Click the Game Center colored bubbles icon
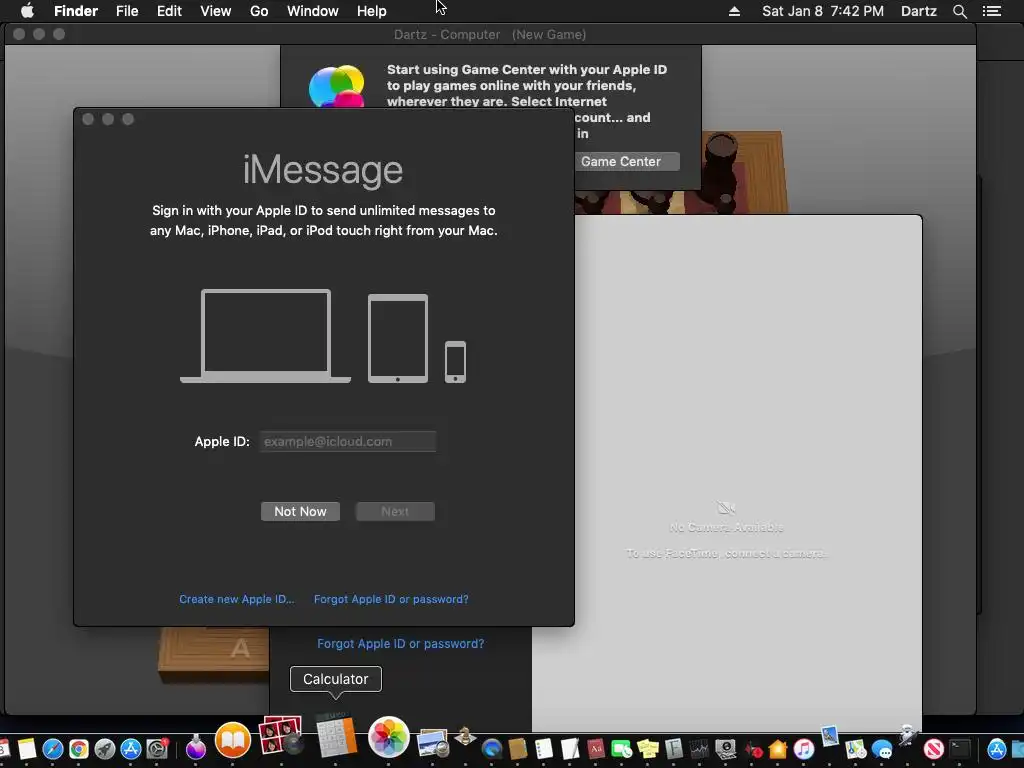The image size is (1024, 768). coord(336,87)
